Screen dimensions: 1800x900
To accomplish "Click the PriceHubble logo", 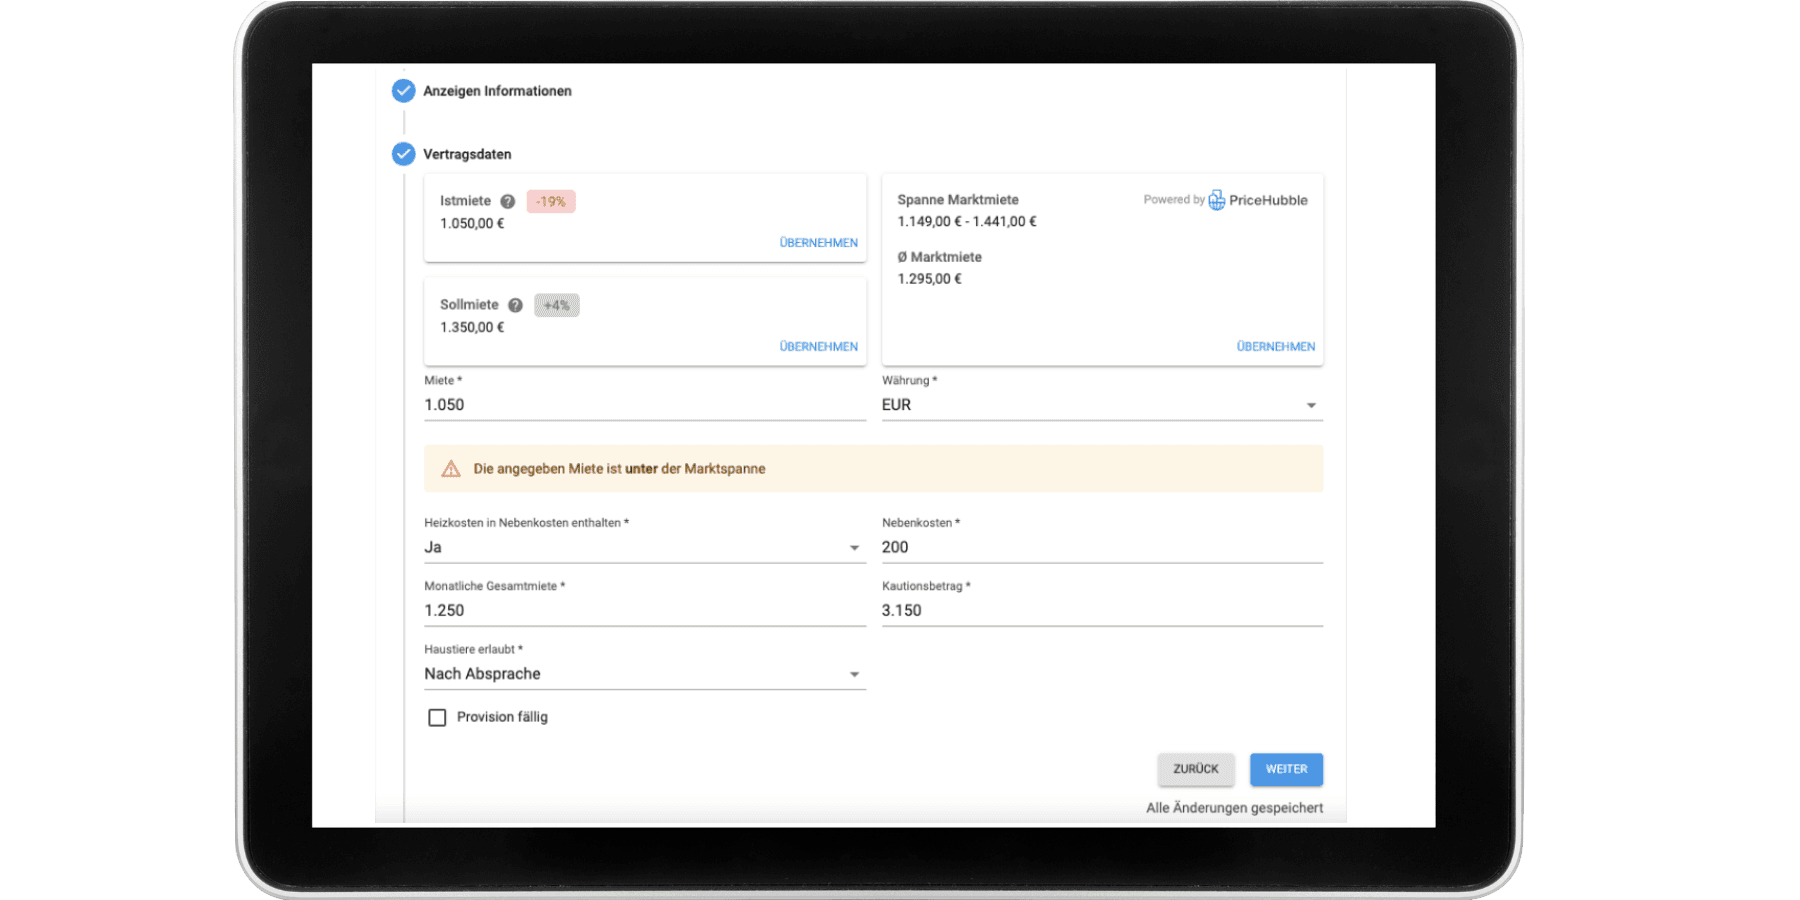I will [x=1258, y=200].
